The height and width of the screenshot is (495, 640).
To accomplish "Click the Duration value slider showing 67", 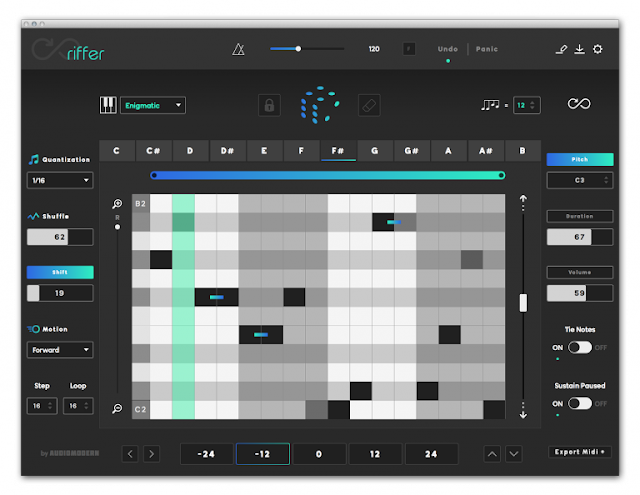I will [x=580, y=237].
